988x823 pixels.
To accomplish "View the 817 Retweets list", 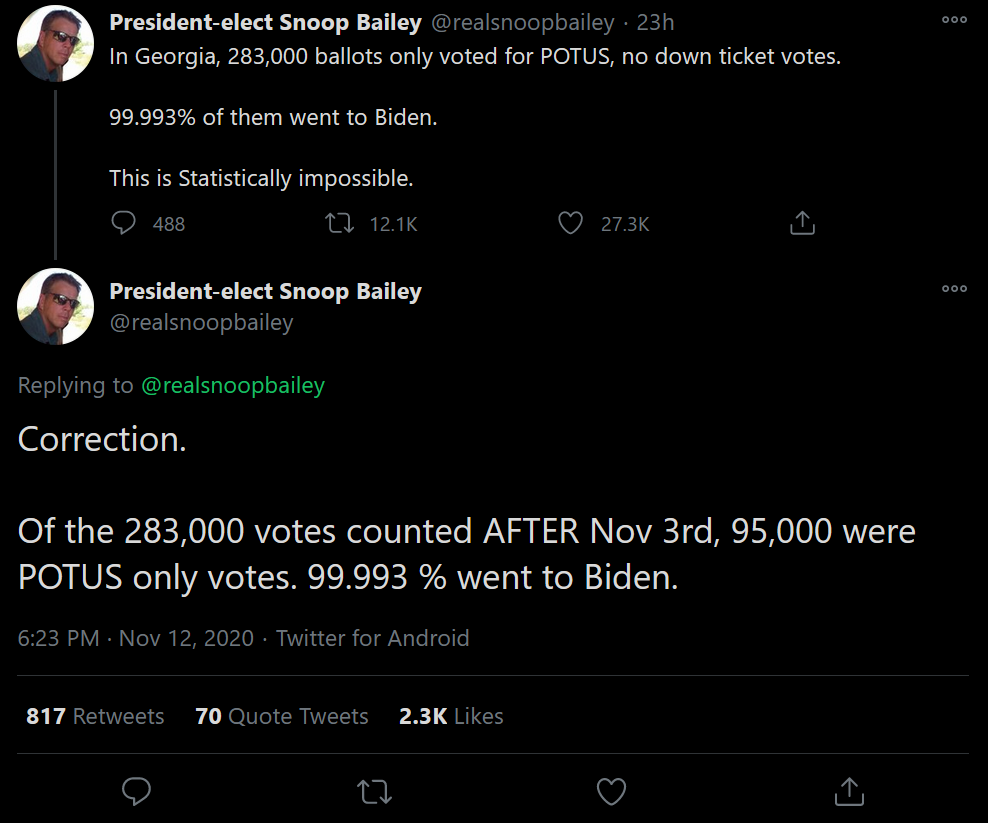I will pyautogui.click(x=95, y=716).
